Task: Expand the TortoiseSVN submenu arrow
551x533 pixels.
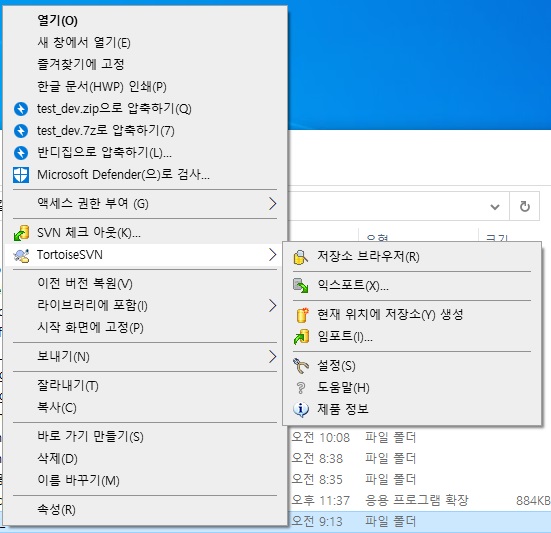Action: pos(273,255)
